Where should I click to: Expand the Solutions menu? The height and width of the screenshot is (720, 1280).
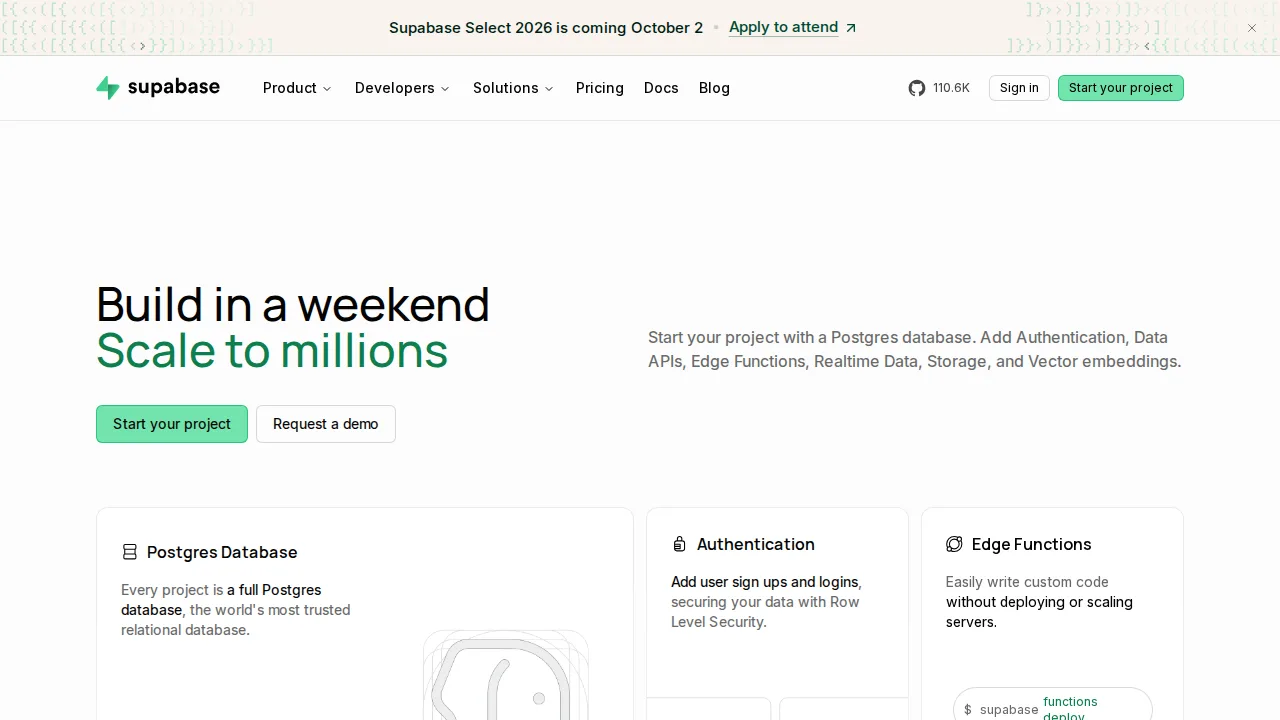[x=513, y=88]
